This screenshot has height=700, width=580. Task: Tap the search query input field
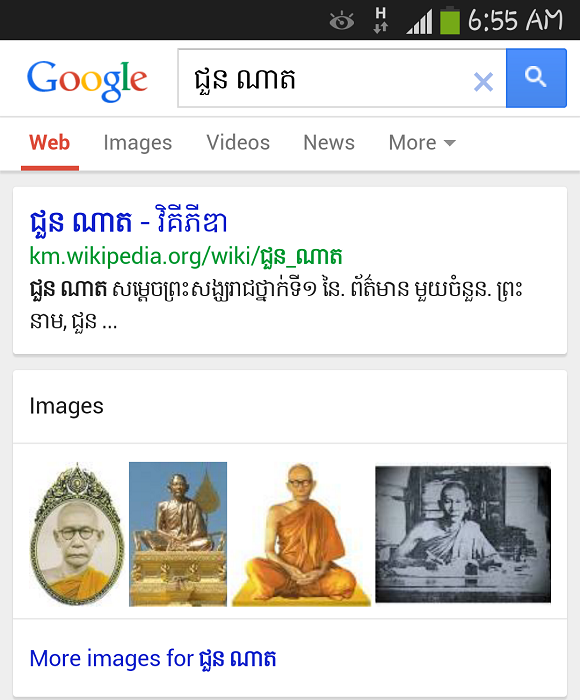pyautogui.click(x=324, y=79)
